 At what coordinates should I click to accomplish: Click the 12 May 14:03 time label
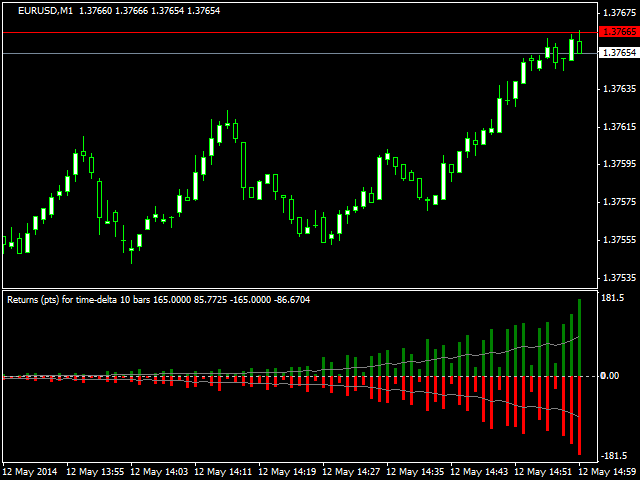(159, 472)
